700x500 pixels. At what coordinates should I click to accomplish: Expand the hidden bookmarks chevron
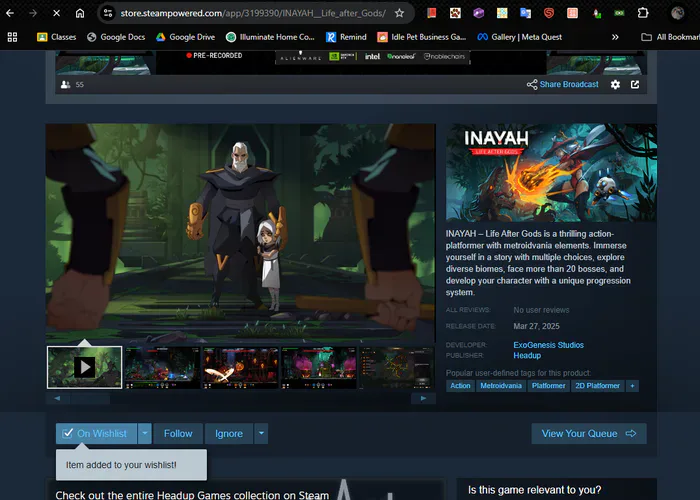pyautogui.click(x=615, y=37)
